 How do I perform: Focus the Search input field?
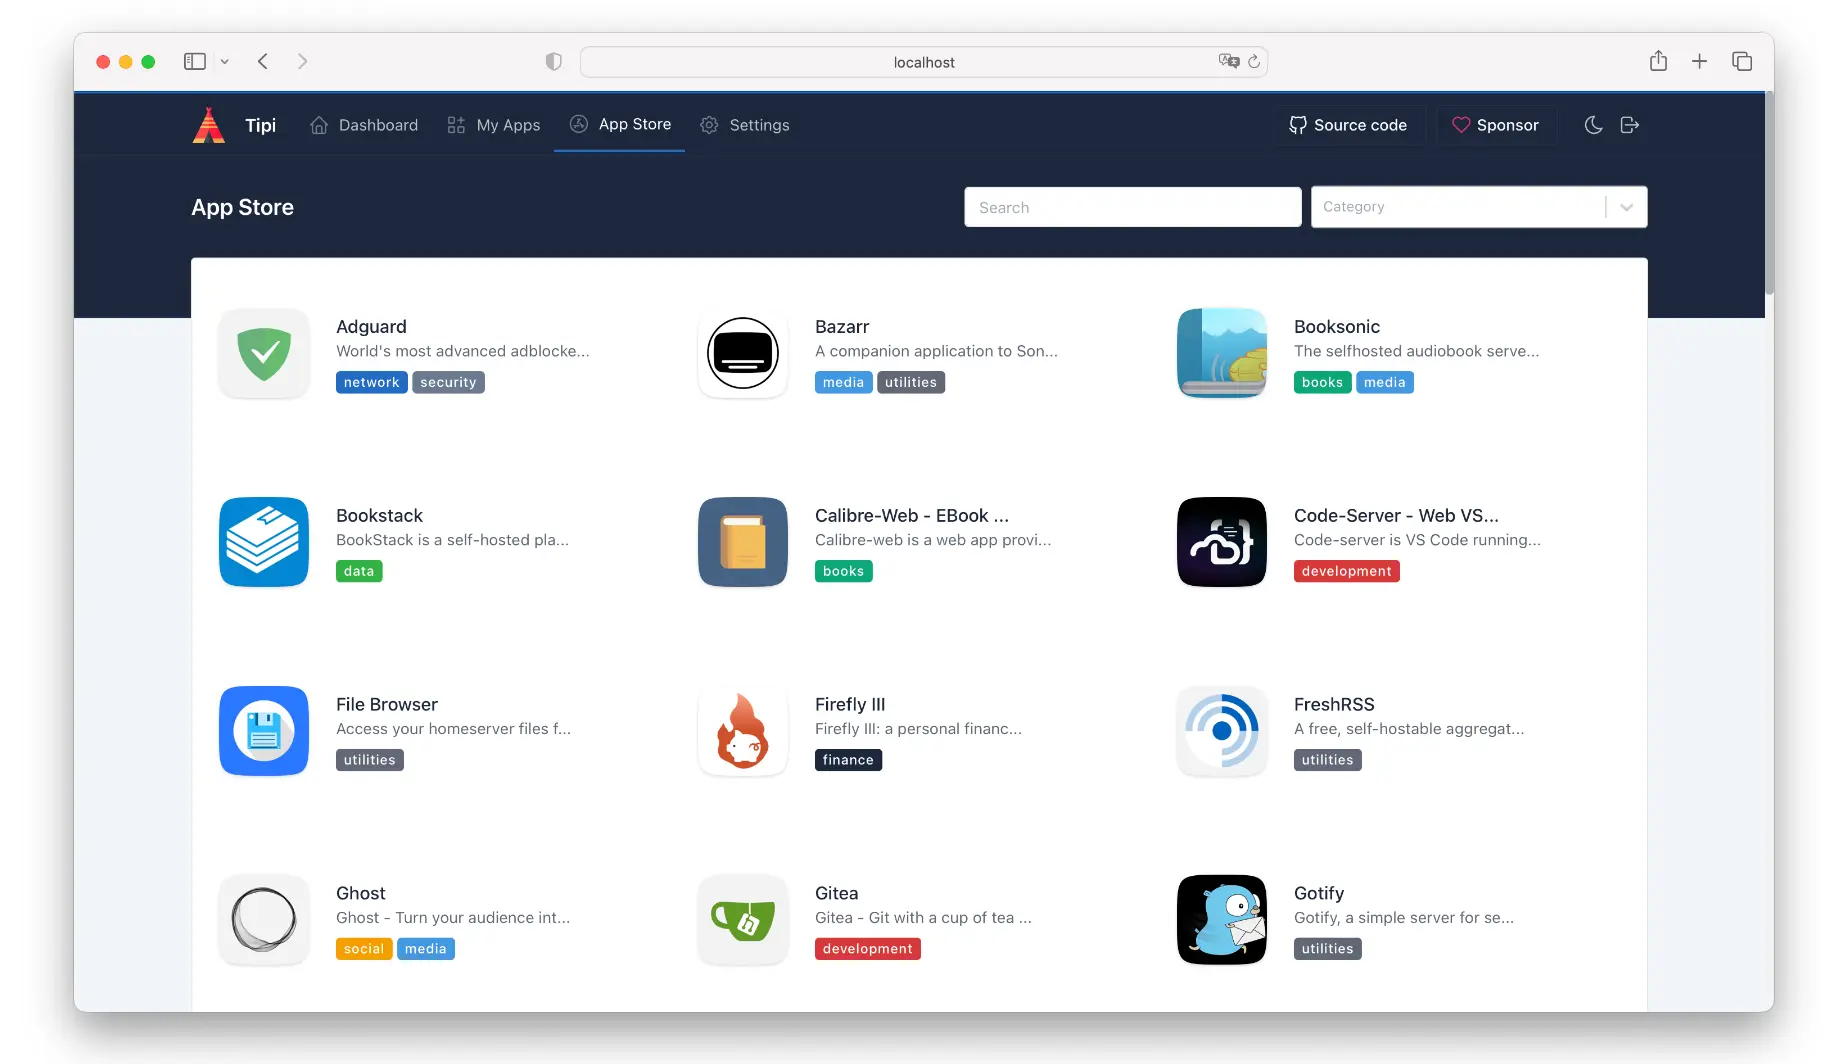tap(1133, 207)
